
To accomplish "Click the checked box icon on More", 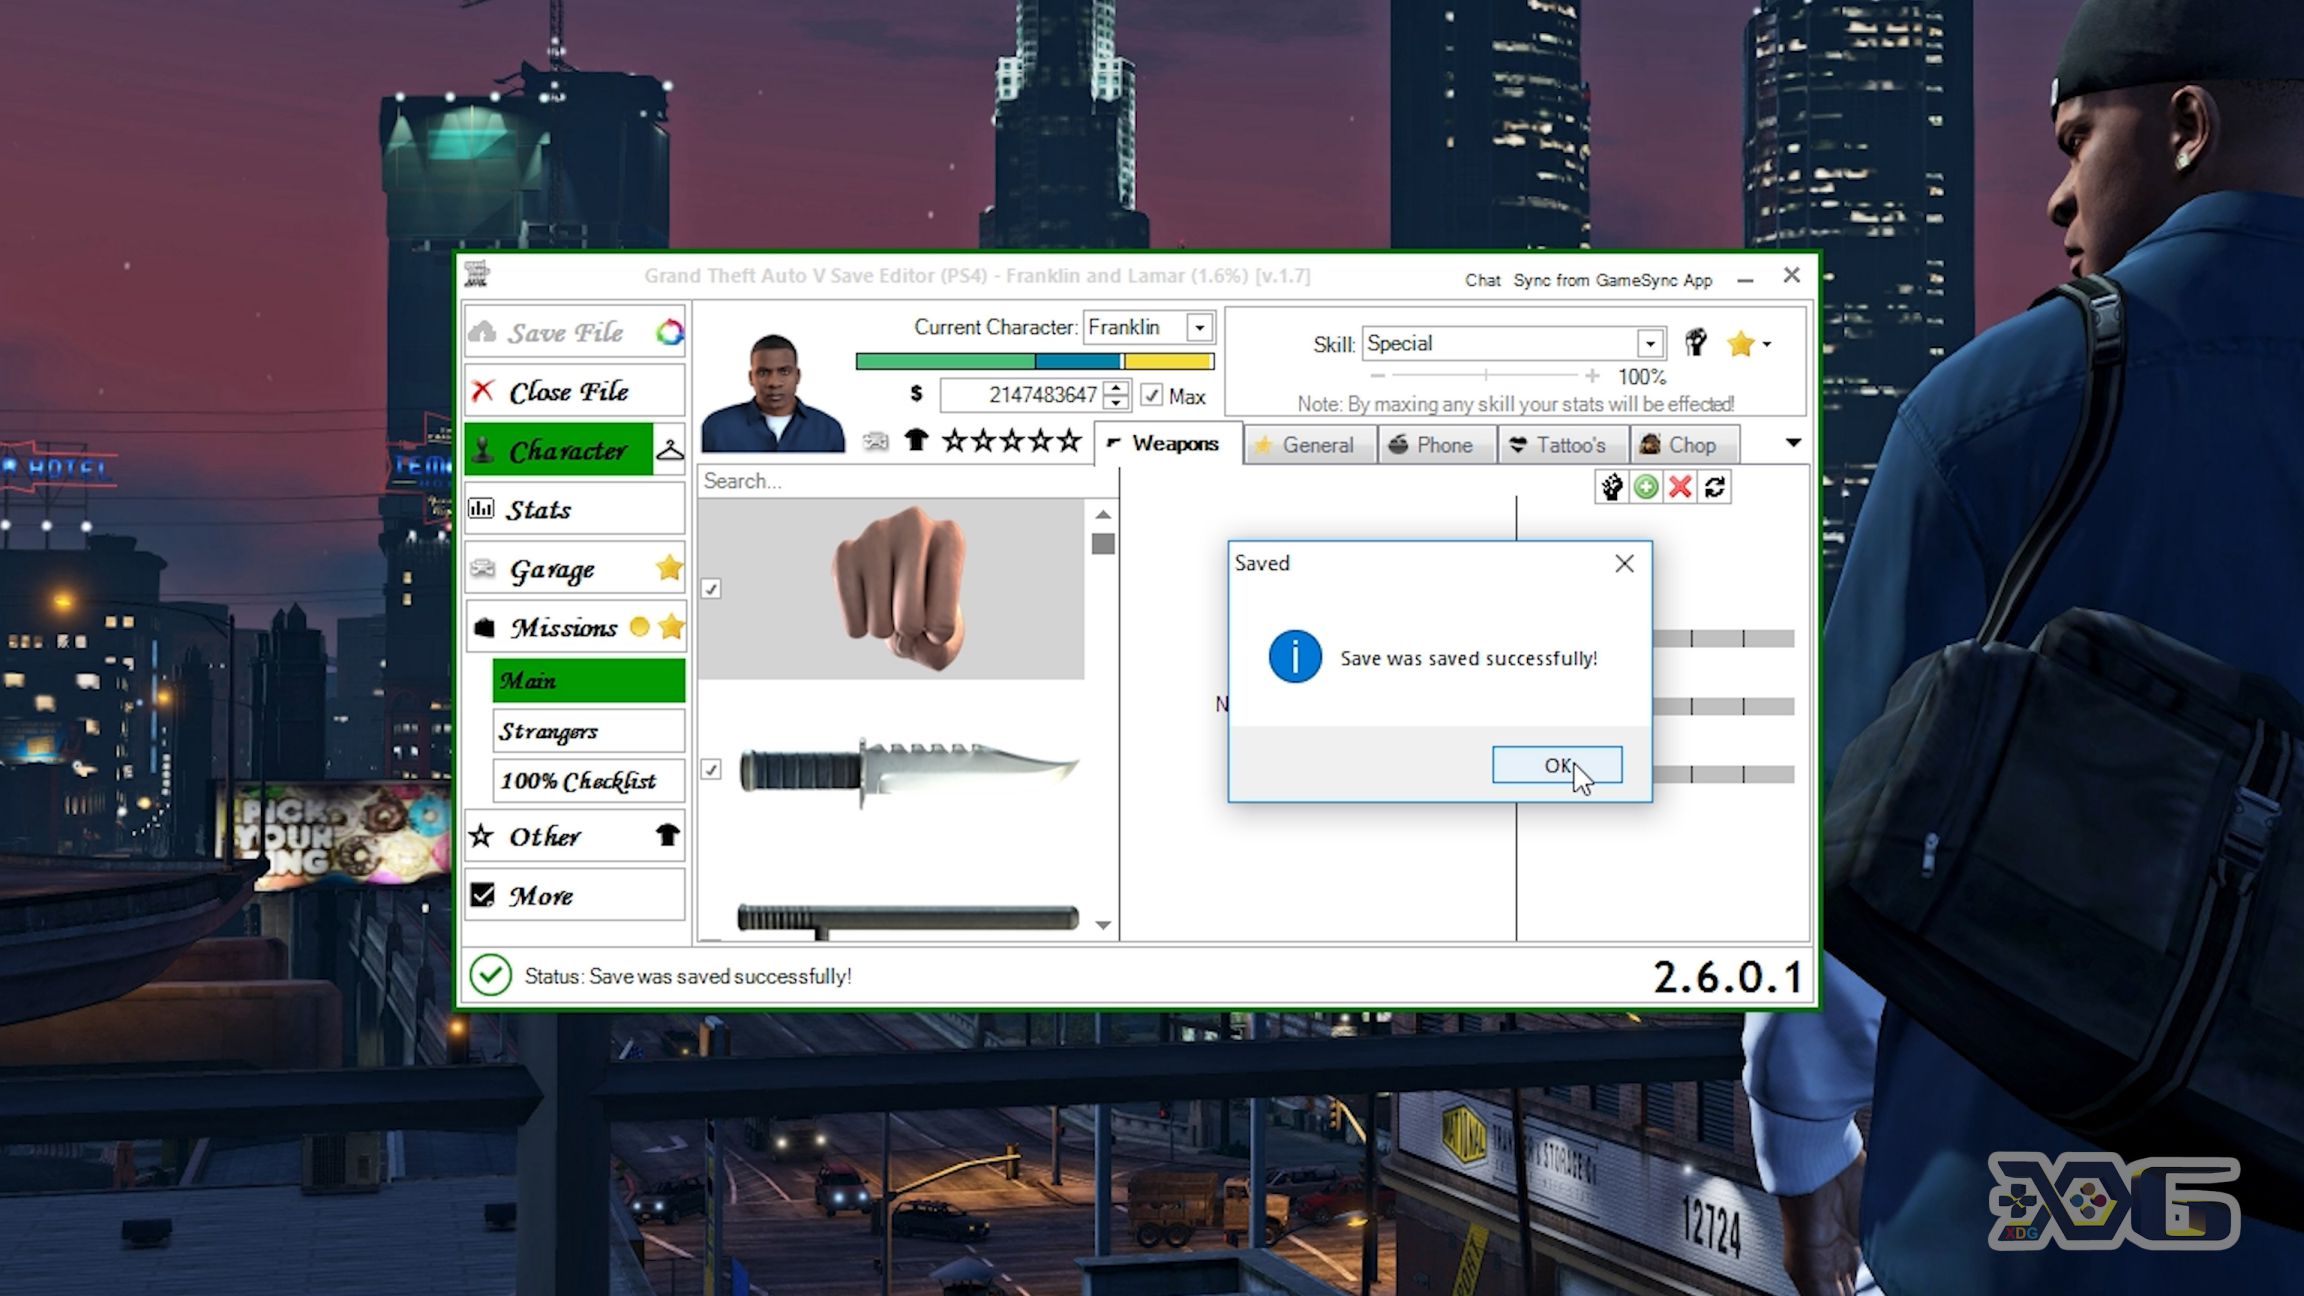I will [483, 894].
